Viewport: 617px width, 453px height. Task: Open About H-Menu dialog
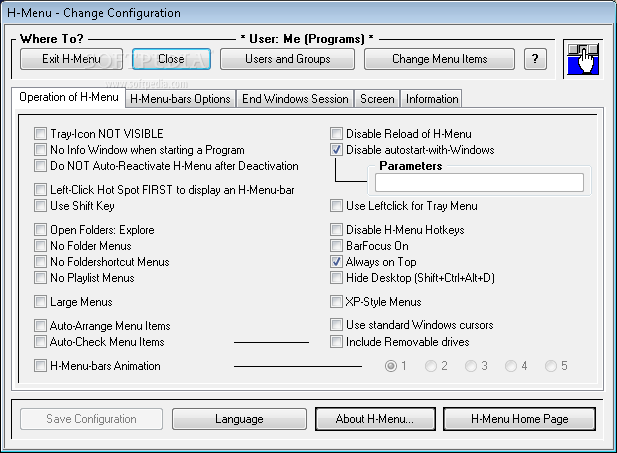pos(375,419)
